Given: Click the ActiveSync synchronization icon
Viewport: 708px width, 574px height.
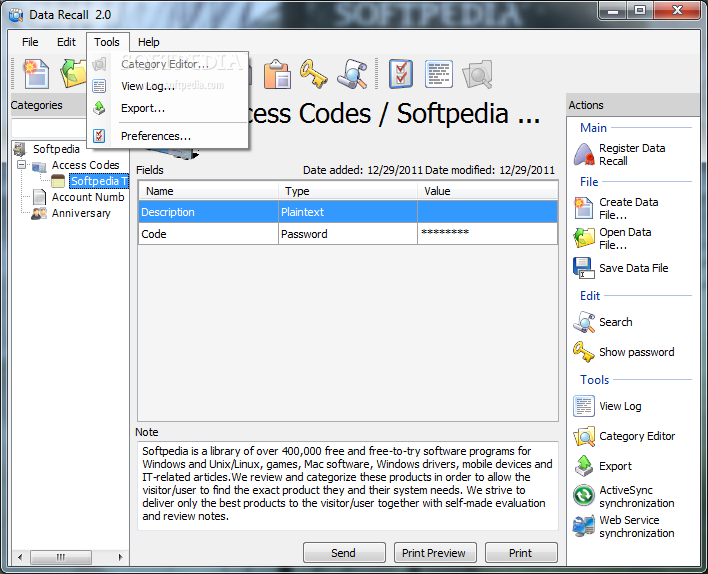Looking at the screenshot, I should click(584, 495).
